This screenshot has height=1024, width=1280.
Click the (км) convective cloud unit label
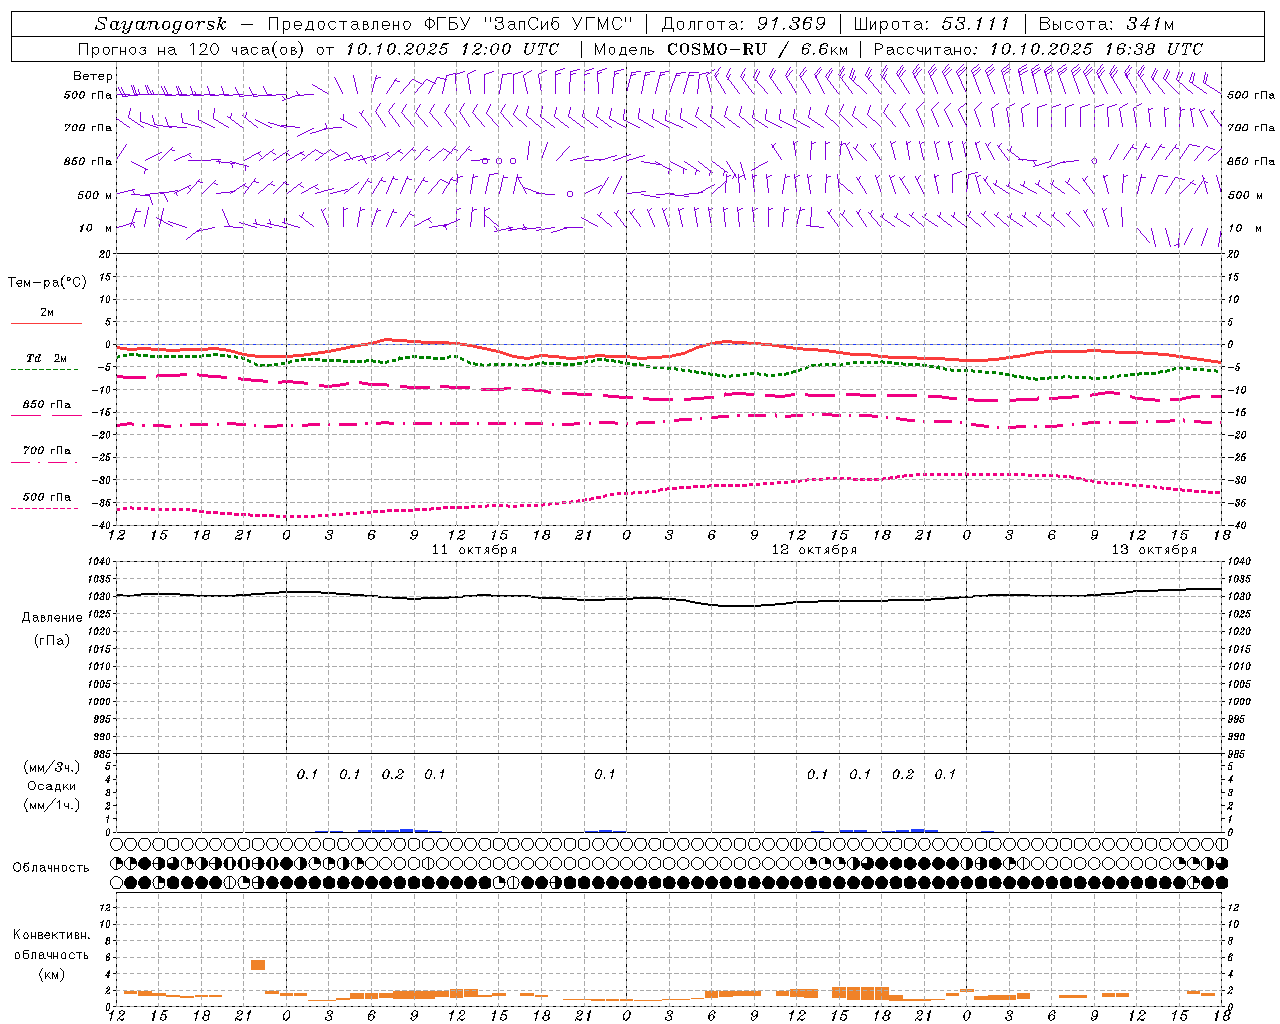tap(52, 974)
